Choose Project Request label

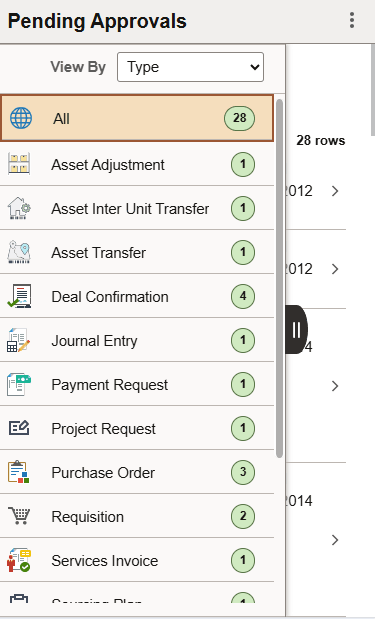pyautogui.click(x=103, y=429)
